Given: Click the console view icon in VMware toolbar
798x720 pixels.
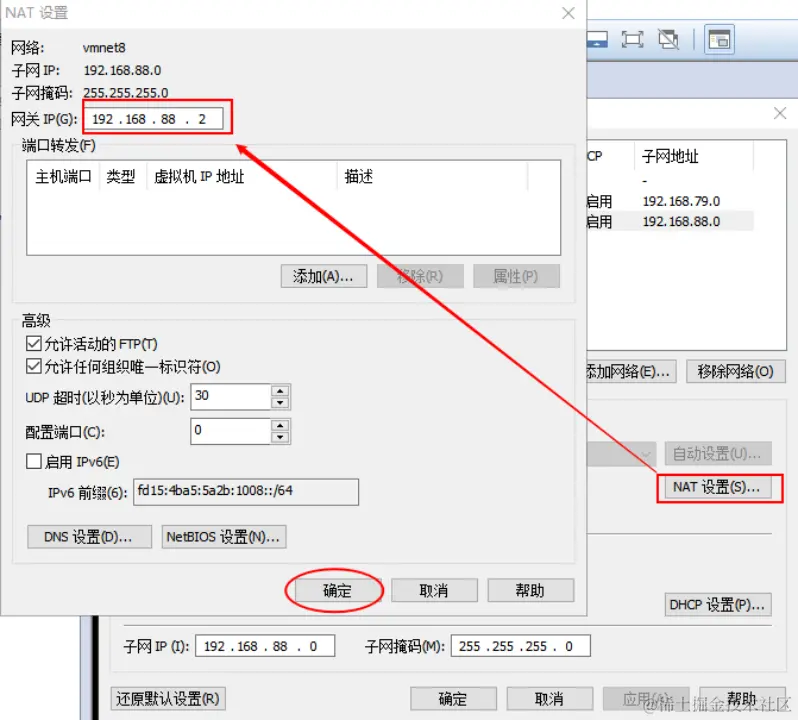Looking at the screenshot, I should click(x=597, y=39).
